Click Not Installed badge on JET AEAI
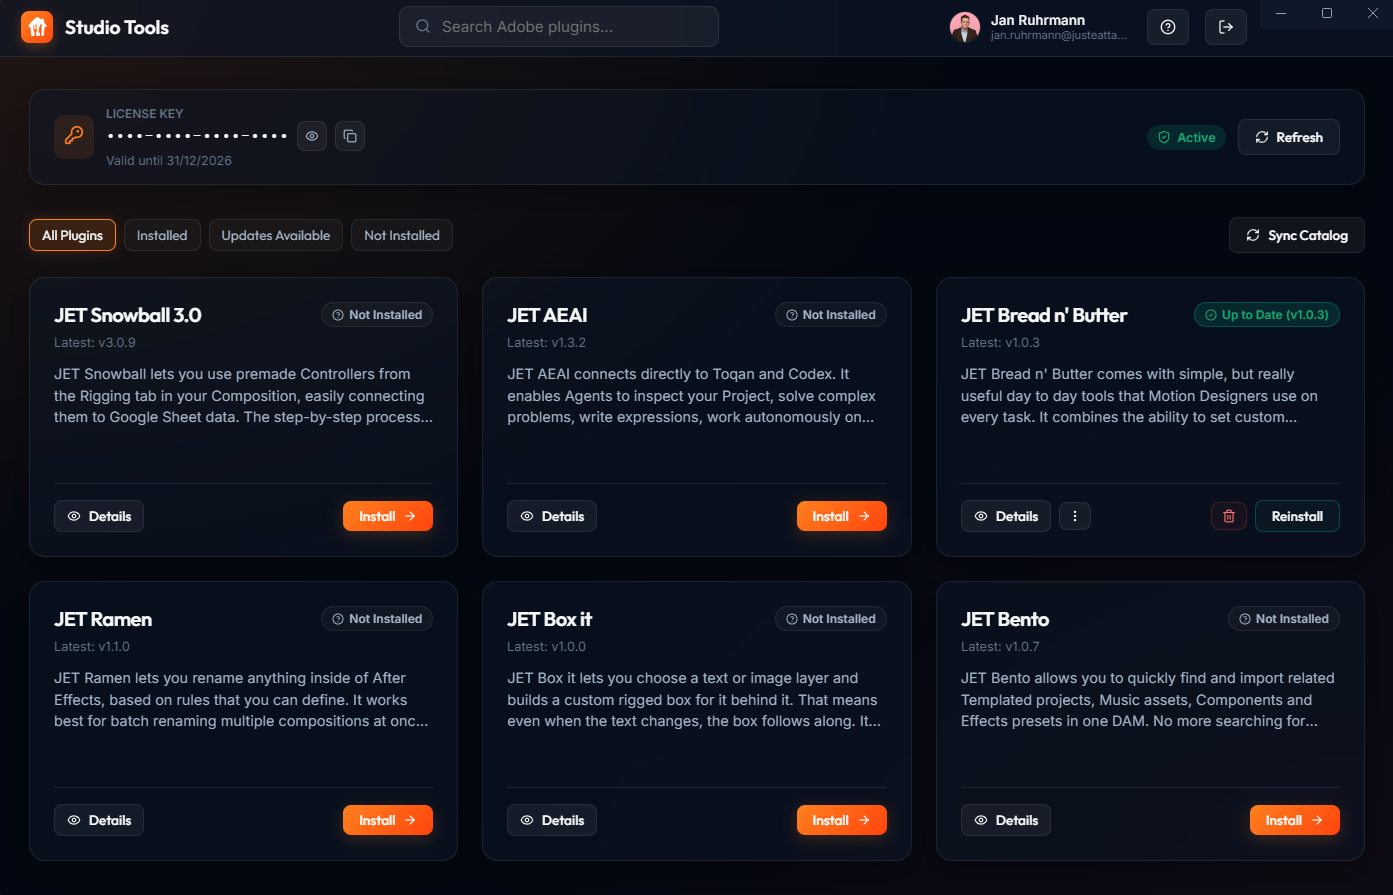Image resolution: width=1393 pixels, height=895 pixels. pos(831,314)
